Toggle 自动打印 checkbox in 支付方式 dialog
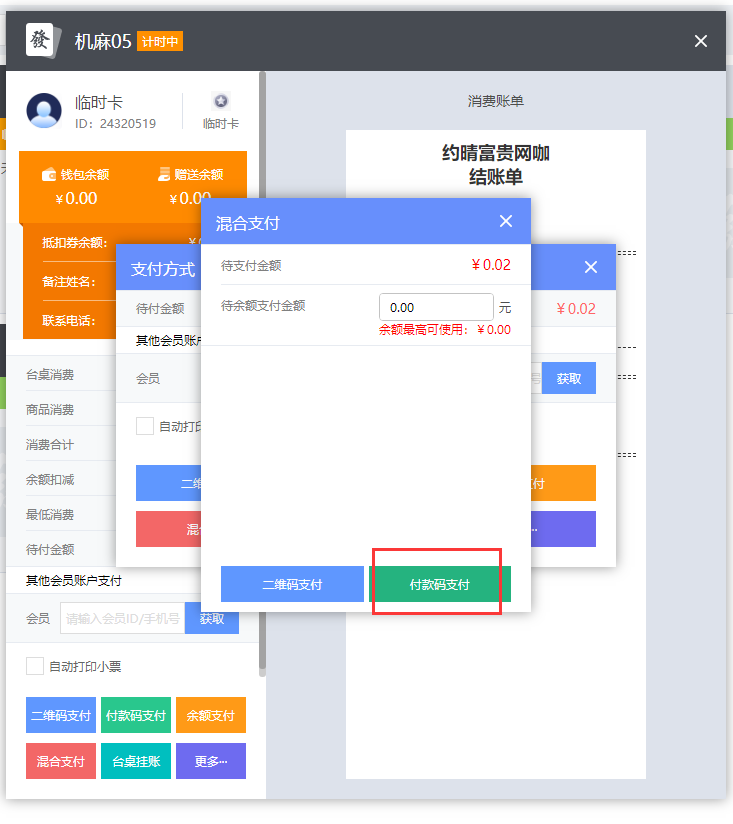The width and height of the screenshot is (733, 824). pos(144,426)
